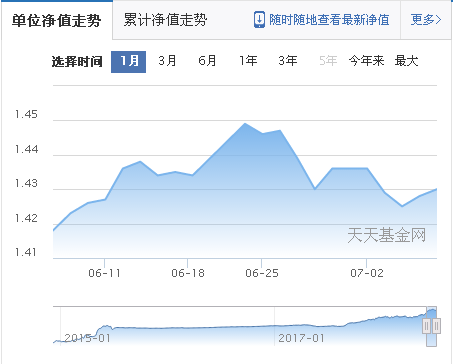Click the 2015-01 area in navigator
Image resolution: width=453 pixels, height=364 pixels.
[x=87, y=338]
